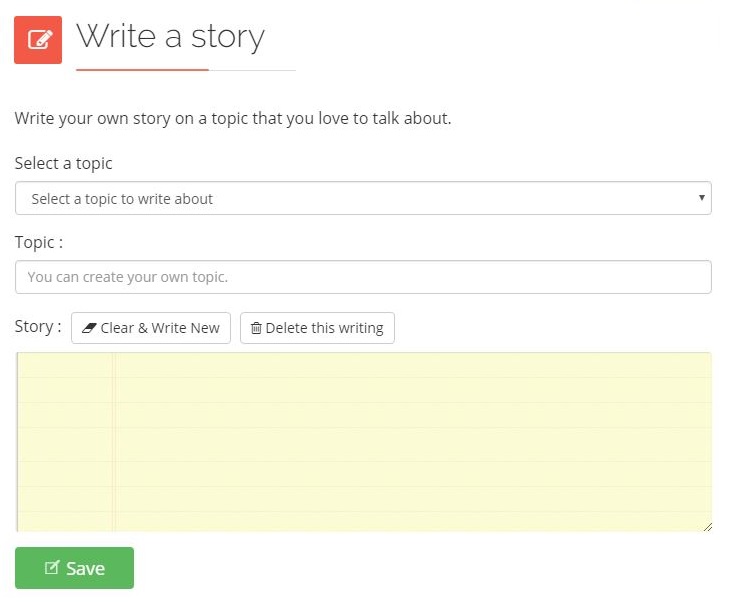Viewport: 730px width, 606px height.
Task: Click the story area resize handle
Action: 707,526
